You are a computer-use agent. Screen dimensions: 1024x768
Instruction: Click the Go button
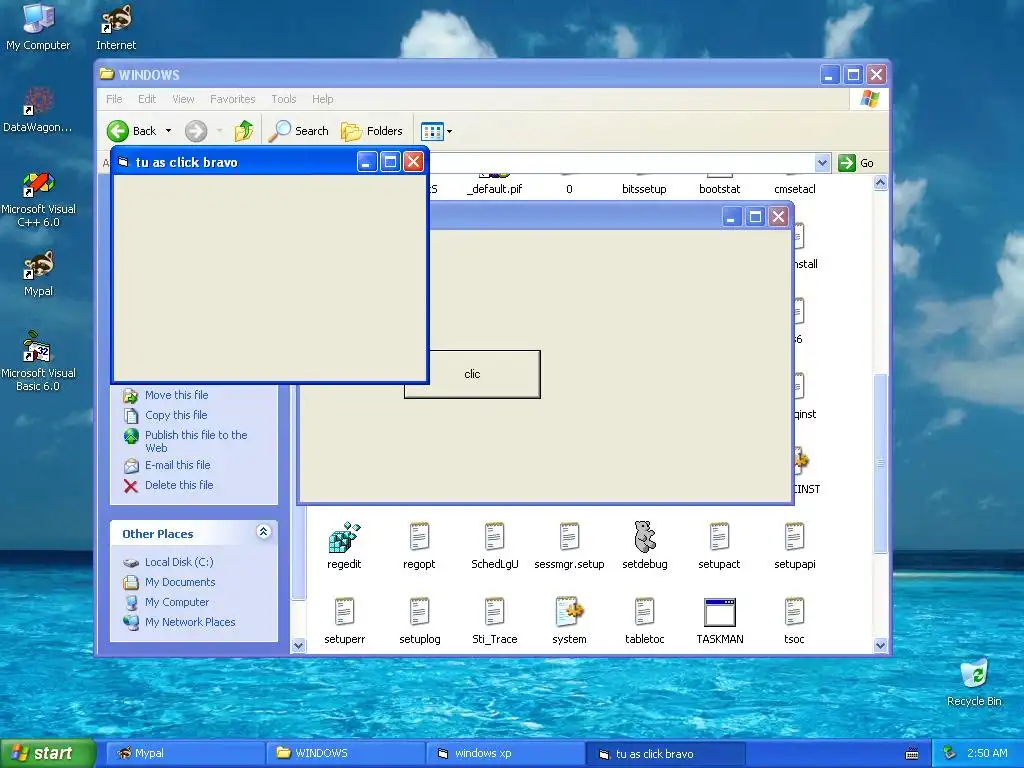[x=856, y=163]
